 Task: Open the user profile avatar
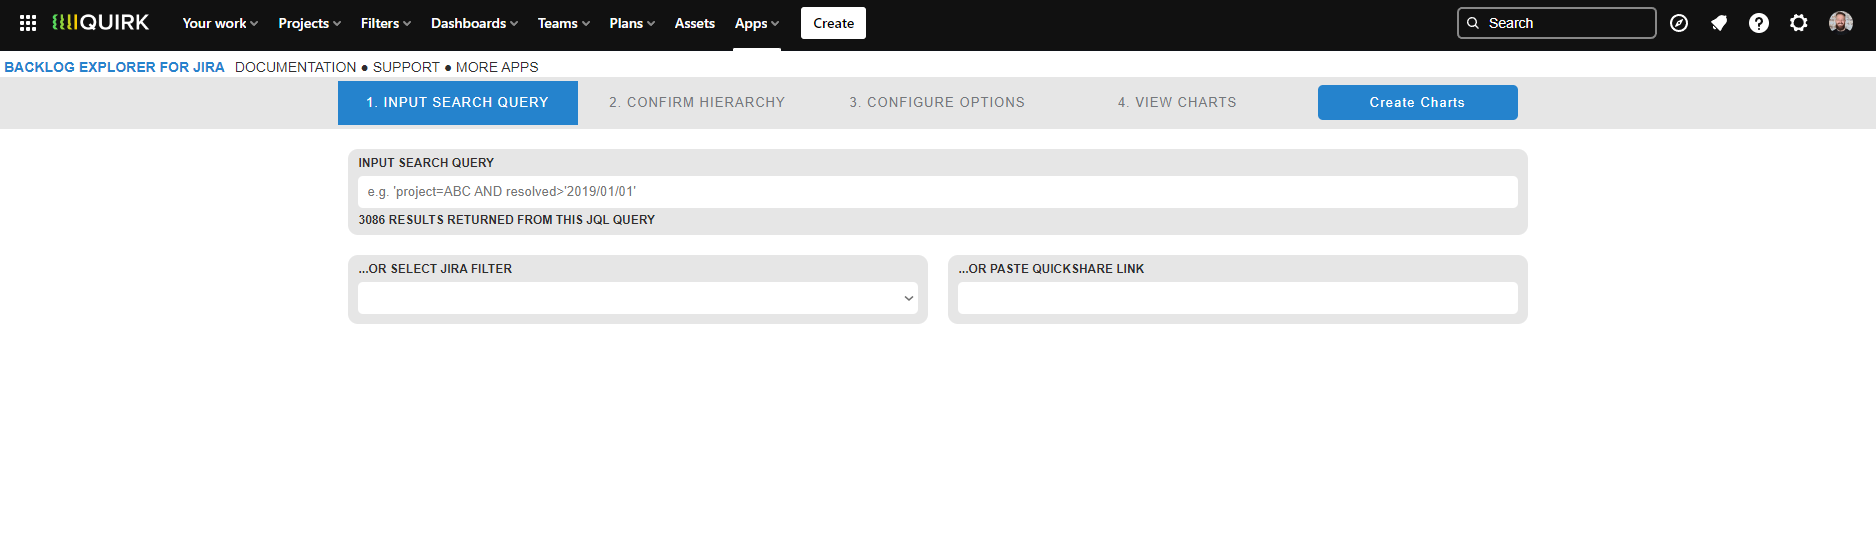[1841, 23]
